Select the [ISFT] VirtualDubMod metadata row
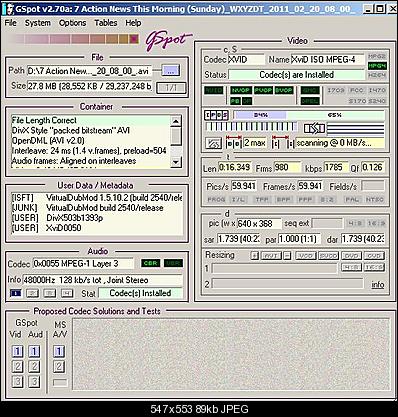 [97, 198]
